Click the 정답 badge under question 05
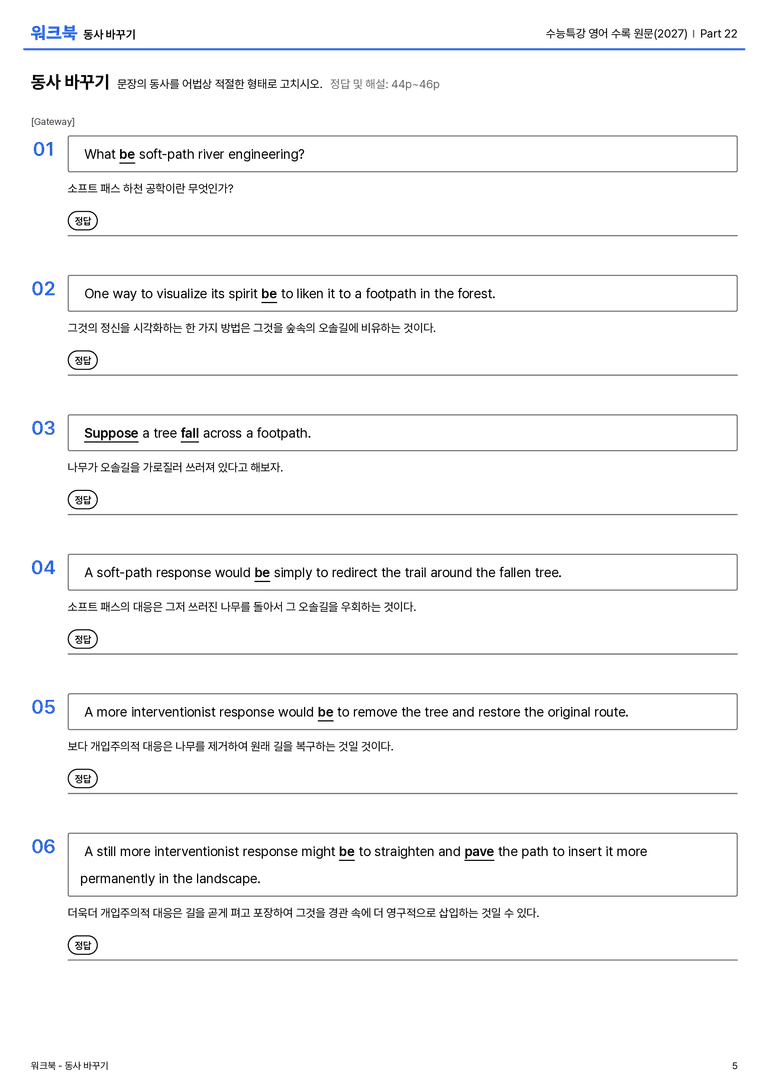The width and height of the screenshot is (768, 1087). [x=82, y=779]
